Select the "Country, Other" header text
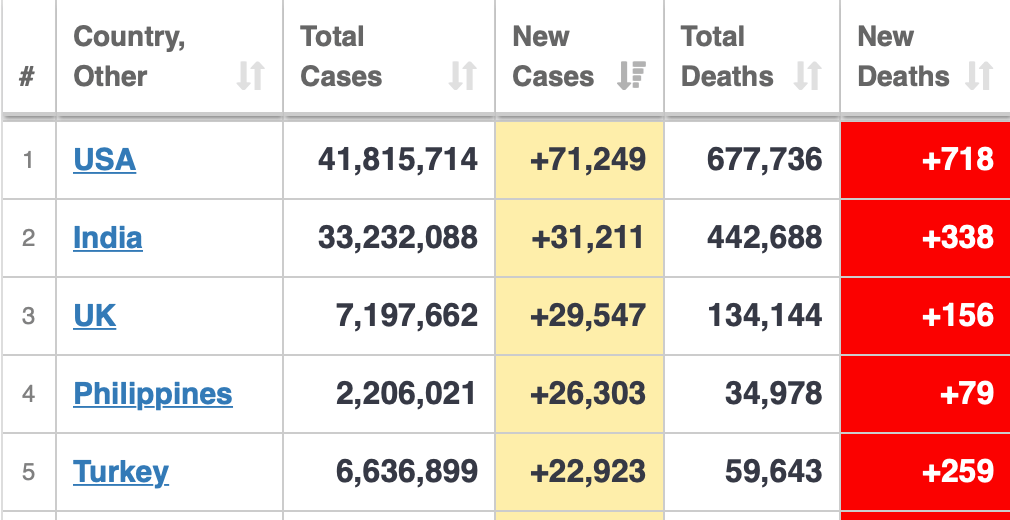 pyautogui.click(x=129, y=57)
